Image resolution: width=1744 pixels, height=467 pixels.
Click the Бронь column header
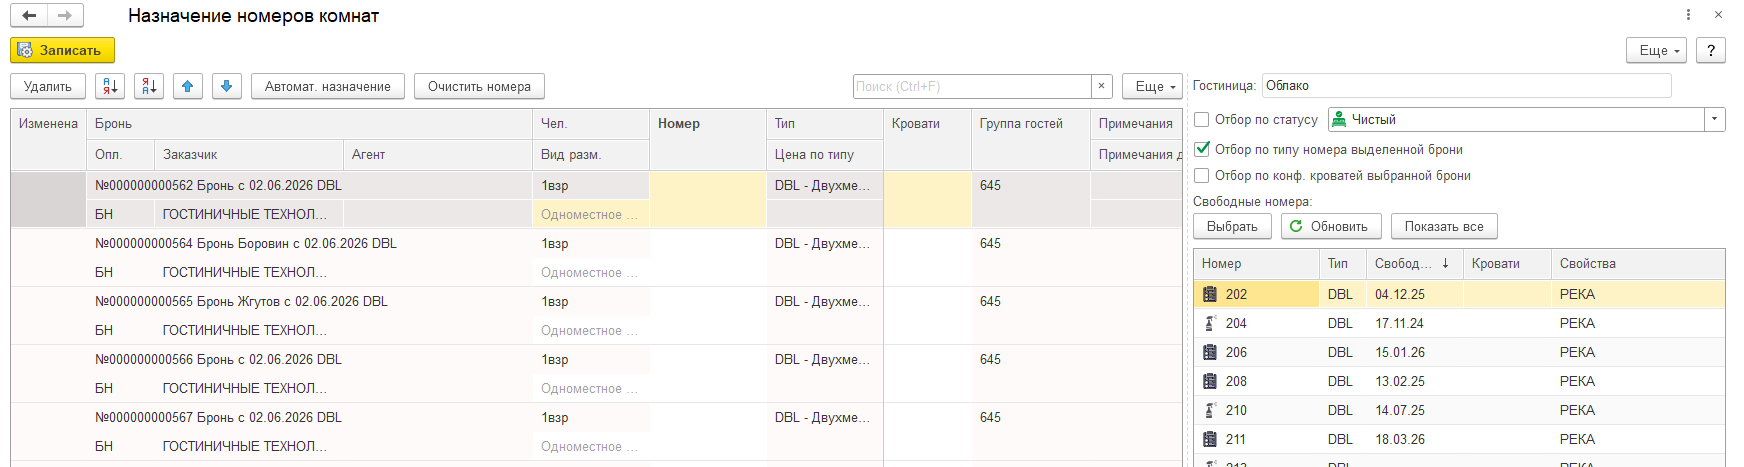point(309,124)
